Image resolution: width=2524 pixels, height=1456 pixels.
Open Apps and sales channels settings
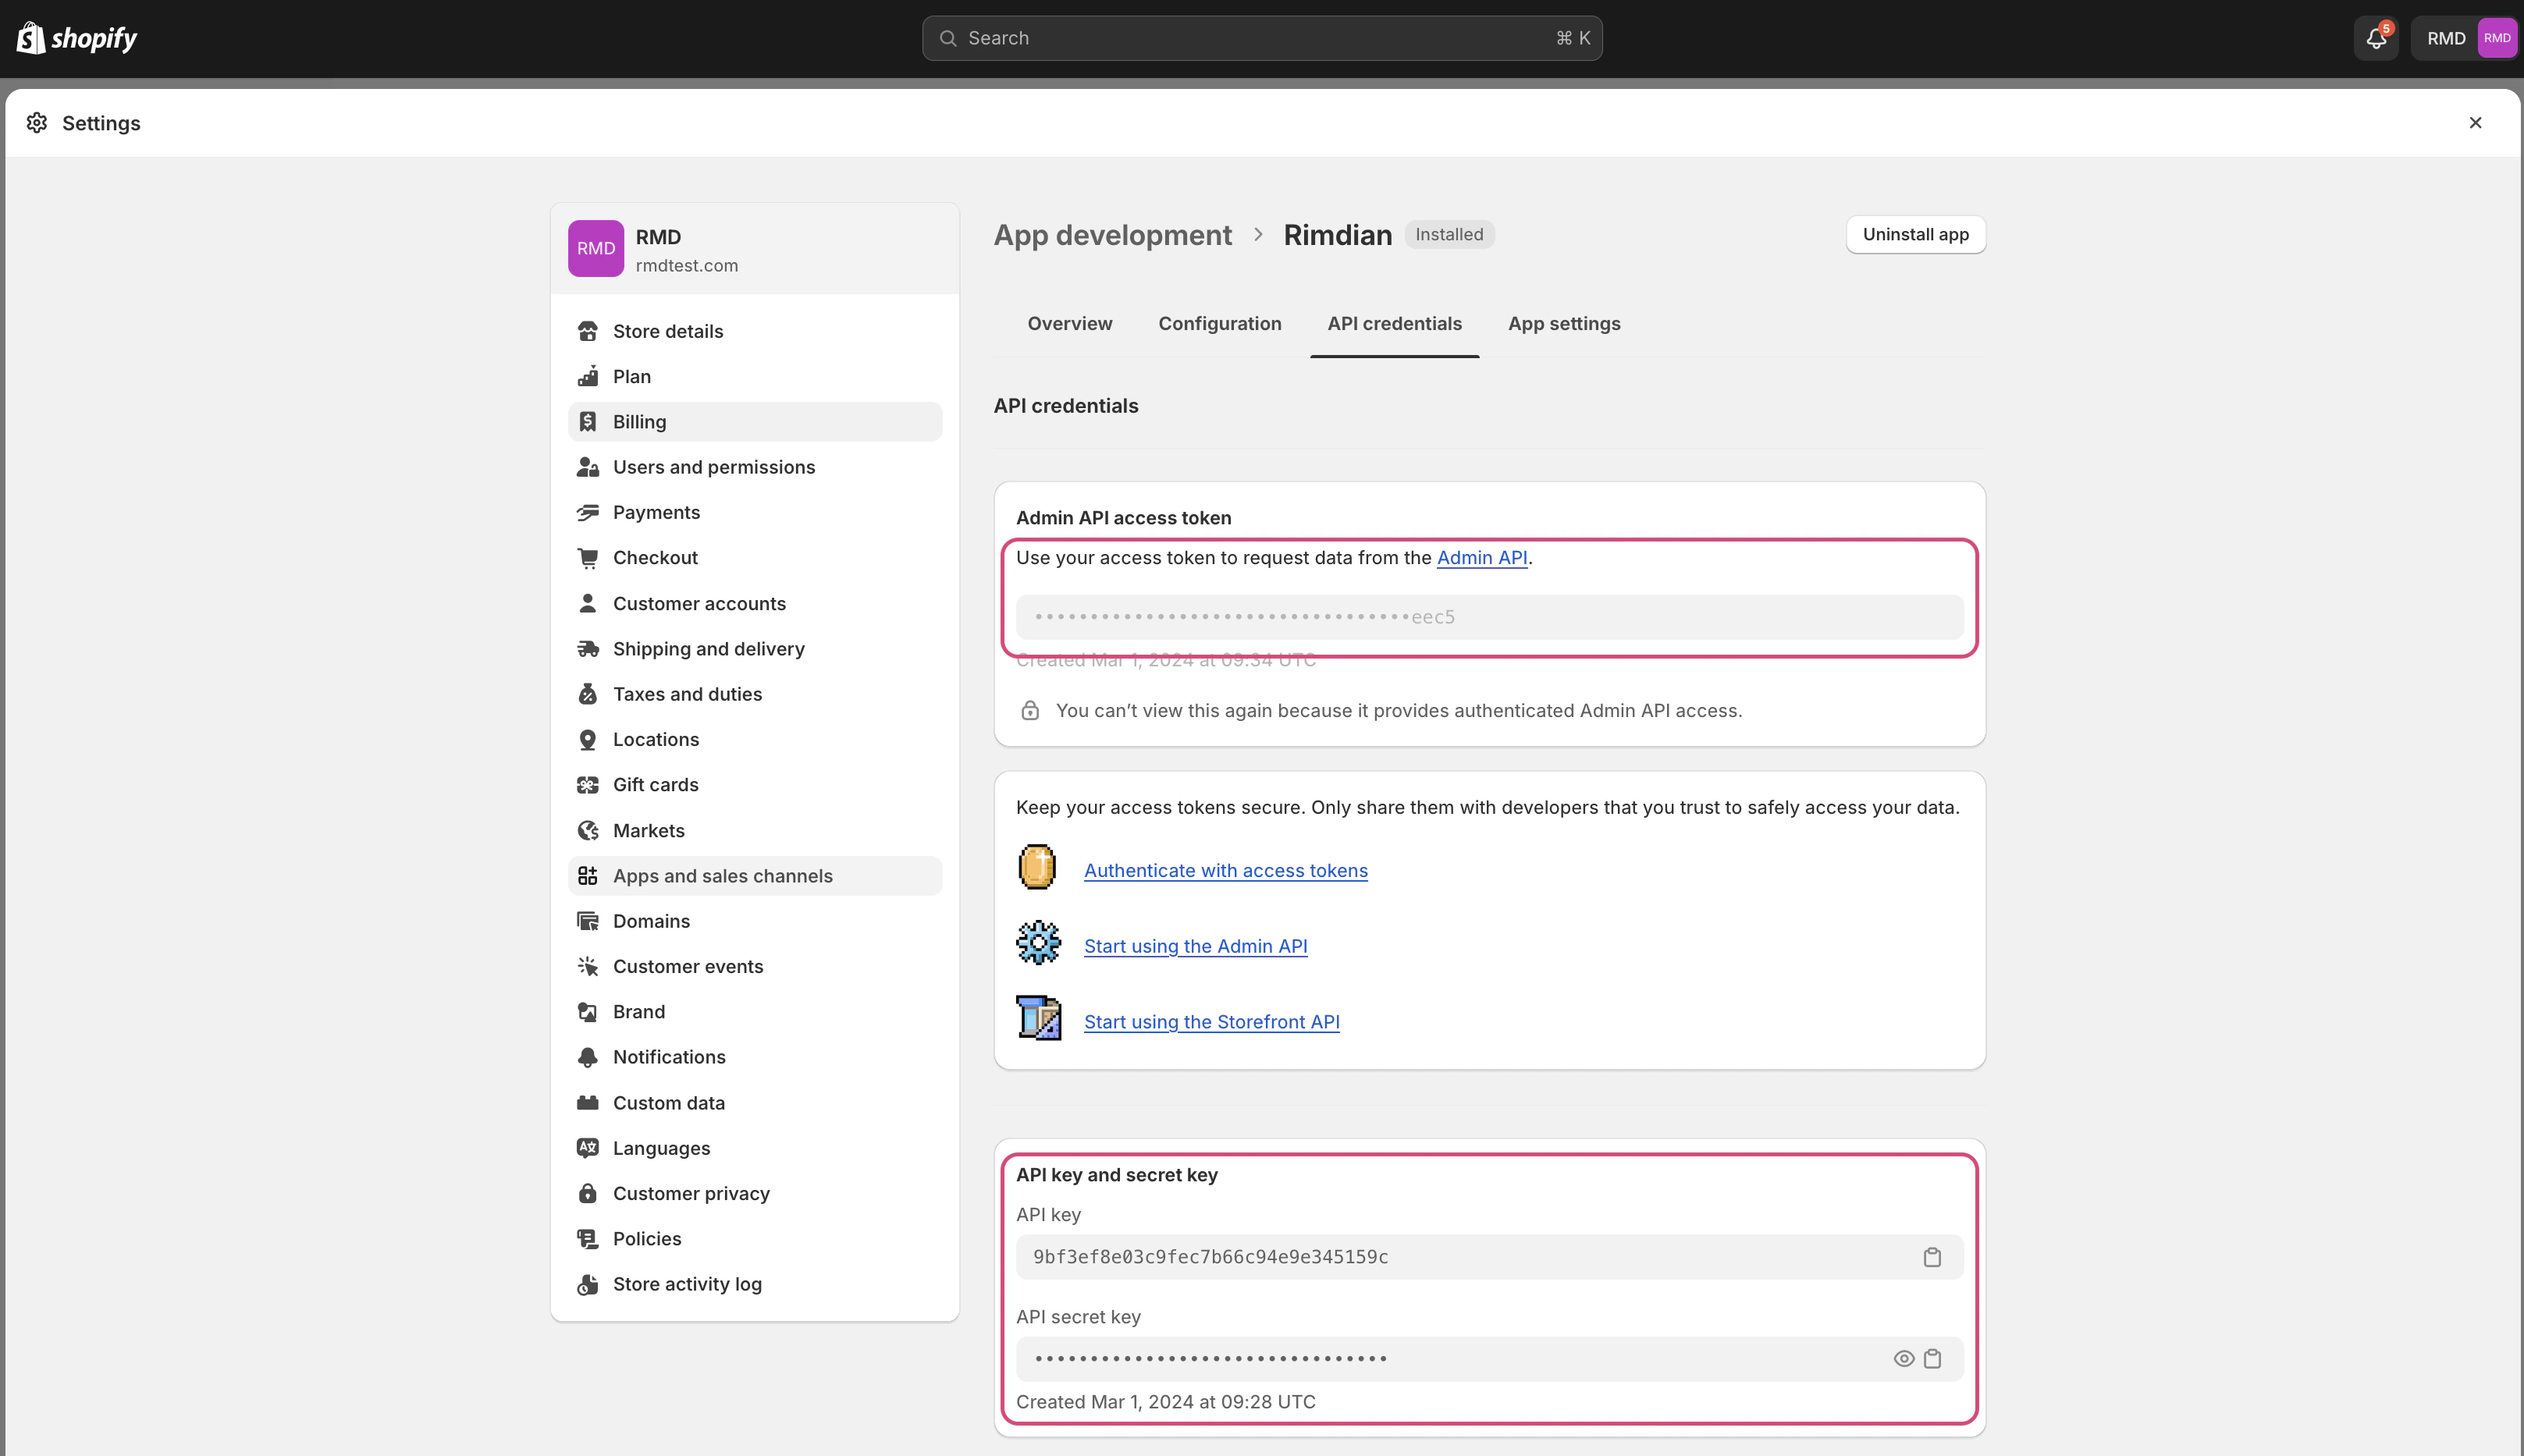[755, 876]
